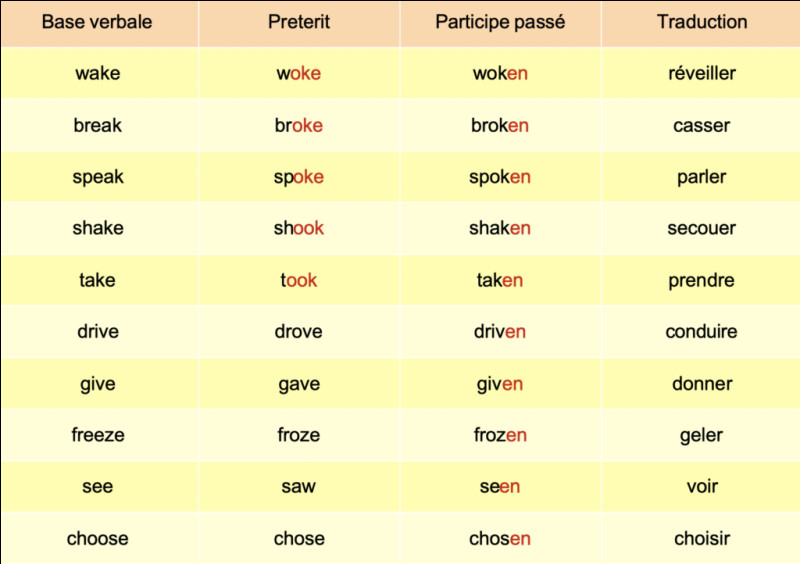This screenshot has height=564, width=800.
Task: Click the 'Traduction' column header
Action: tap(702, 22)
